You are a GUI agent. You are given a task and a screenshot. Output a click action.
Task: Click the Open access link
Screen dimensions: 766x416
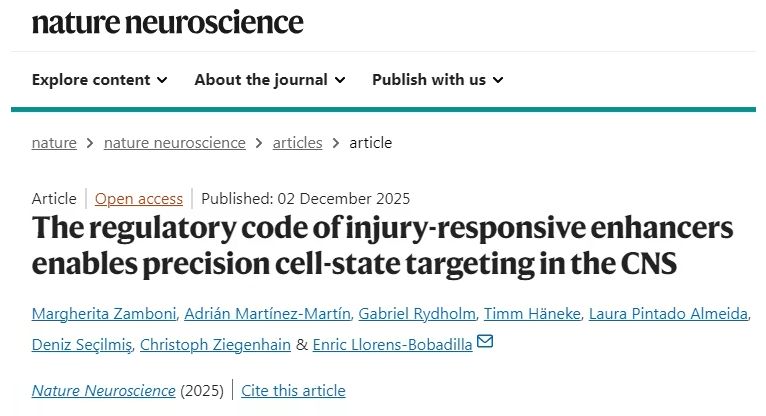[x=139, y=198]
